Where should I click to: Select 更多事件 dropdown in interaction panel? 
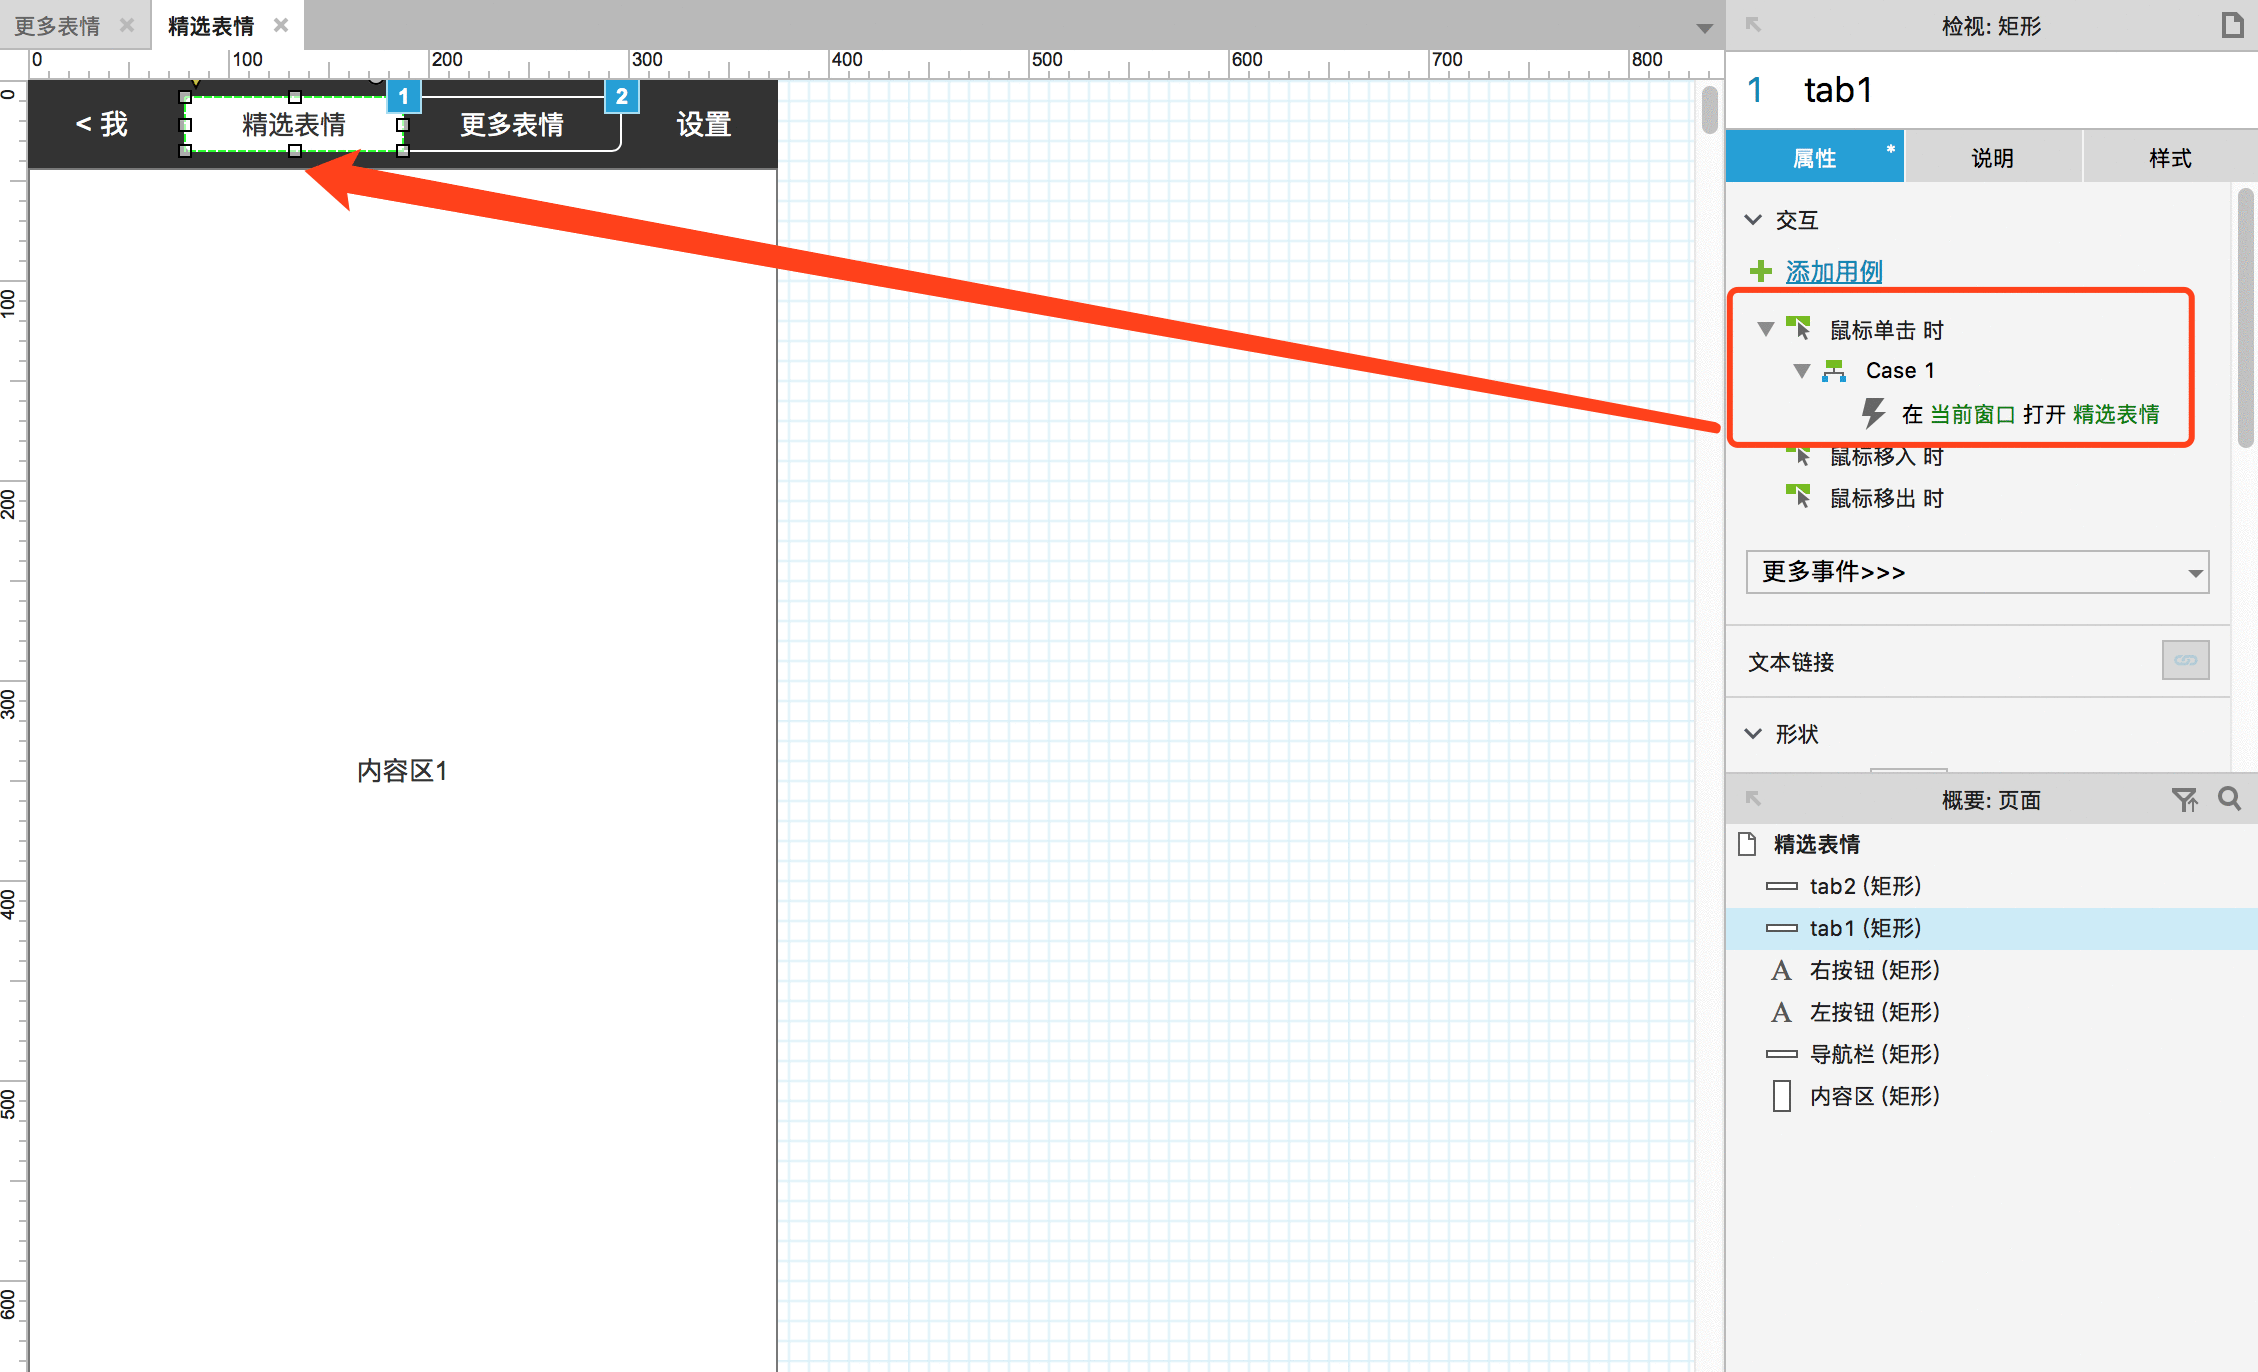pos(1976,571)
